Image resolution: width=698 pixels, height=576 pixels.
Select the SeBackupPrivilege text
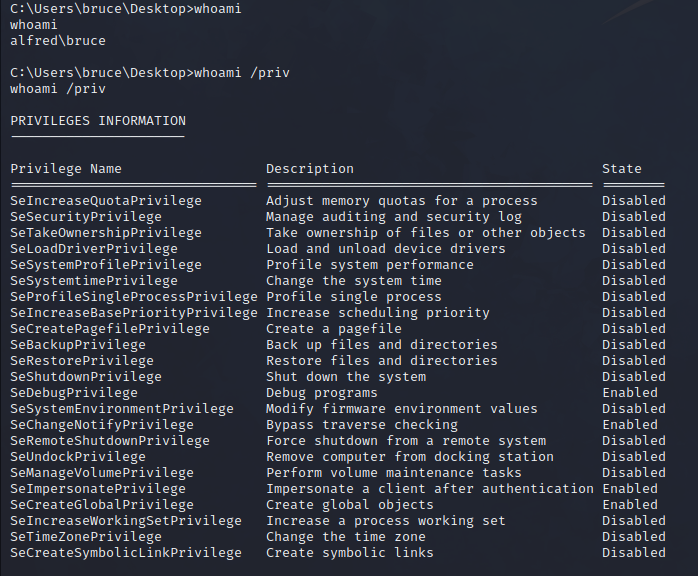(x=78, y=345)
